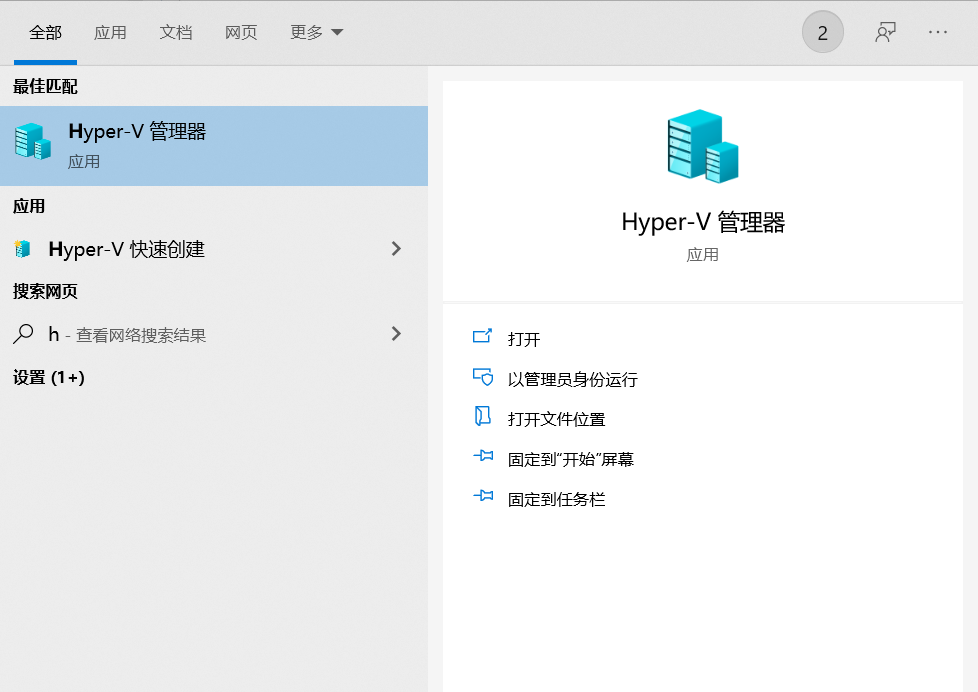Click the large Hyper-V server icon in preview
The width and height of the screenshot is (978, 692).
[703, 147]
